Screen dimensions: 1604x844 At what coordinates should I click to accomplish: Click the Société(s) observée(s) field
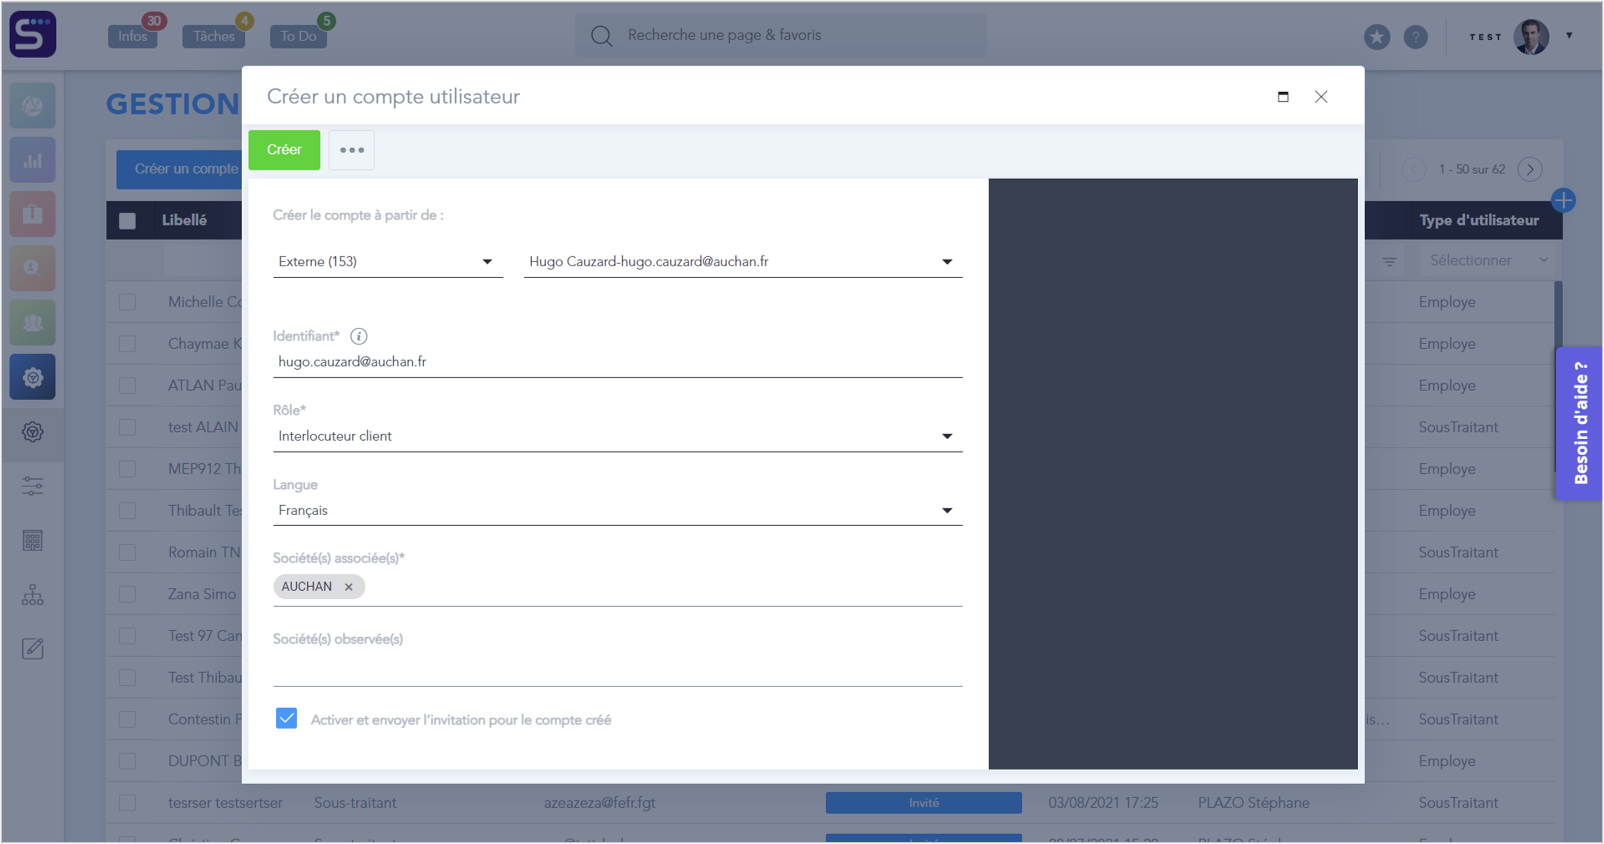pyautogui.click(x=617, y=668)
